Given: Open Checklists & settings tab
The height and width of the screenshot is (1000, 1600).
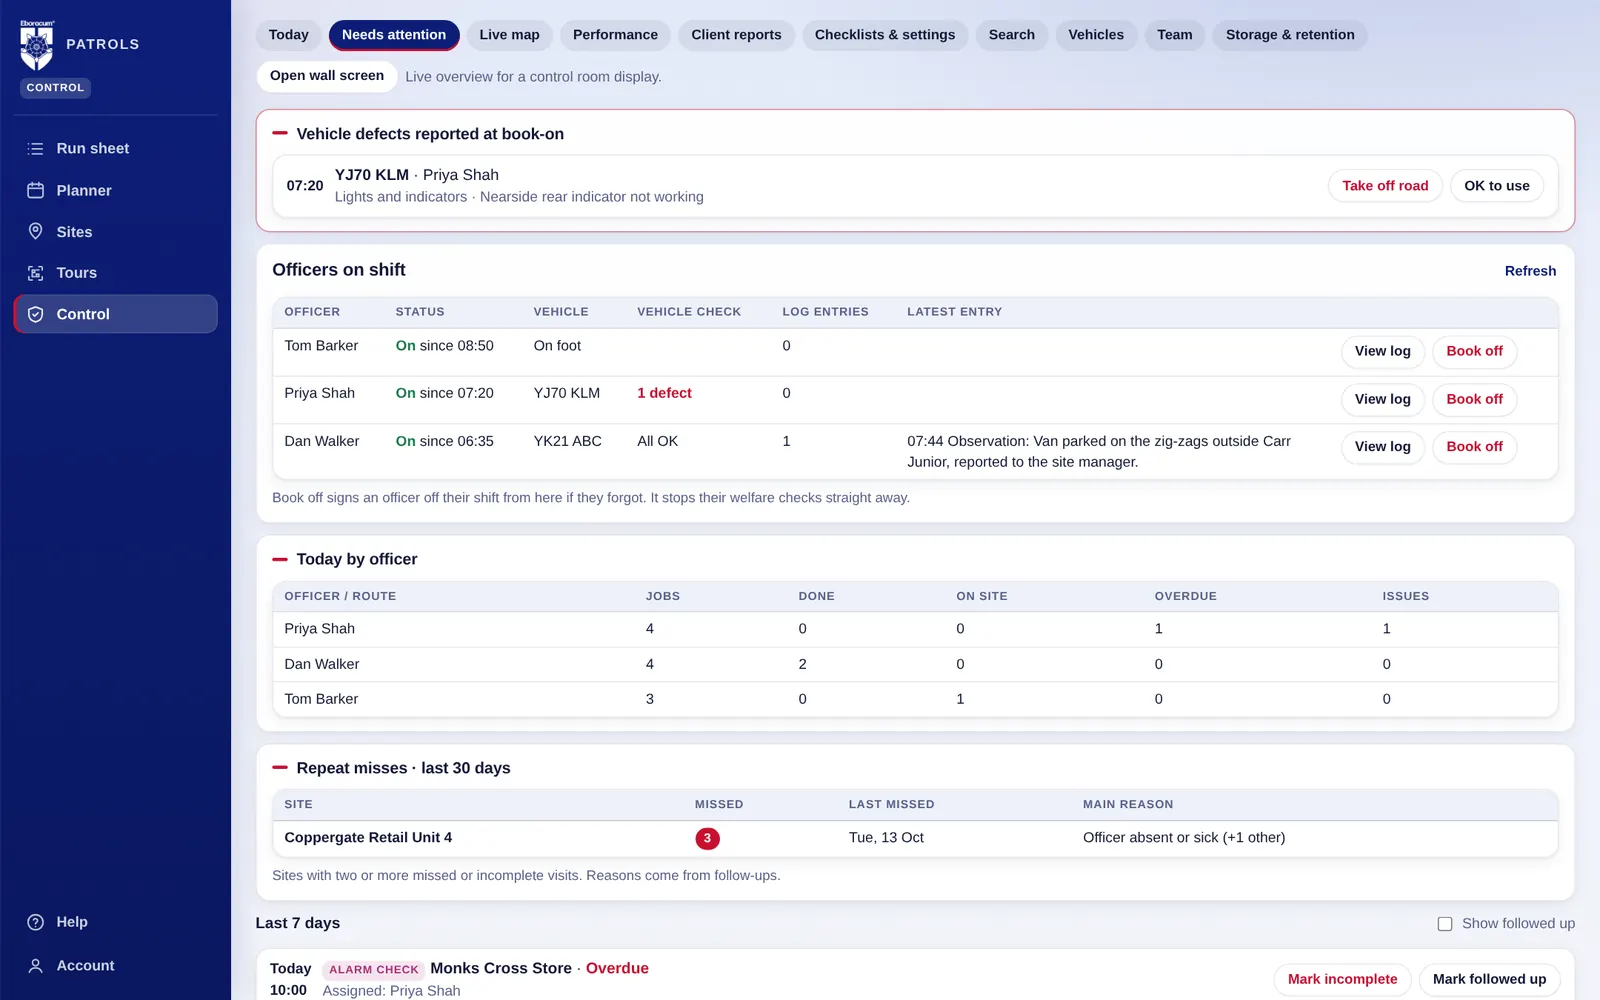Looking at the screenshot, I should [885, 35].
